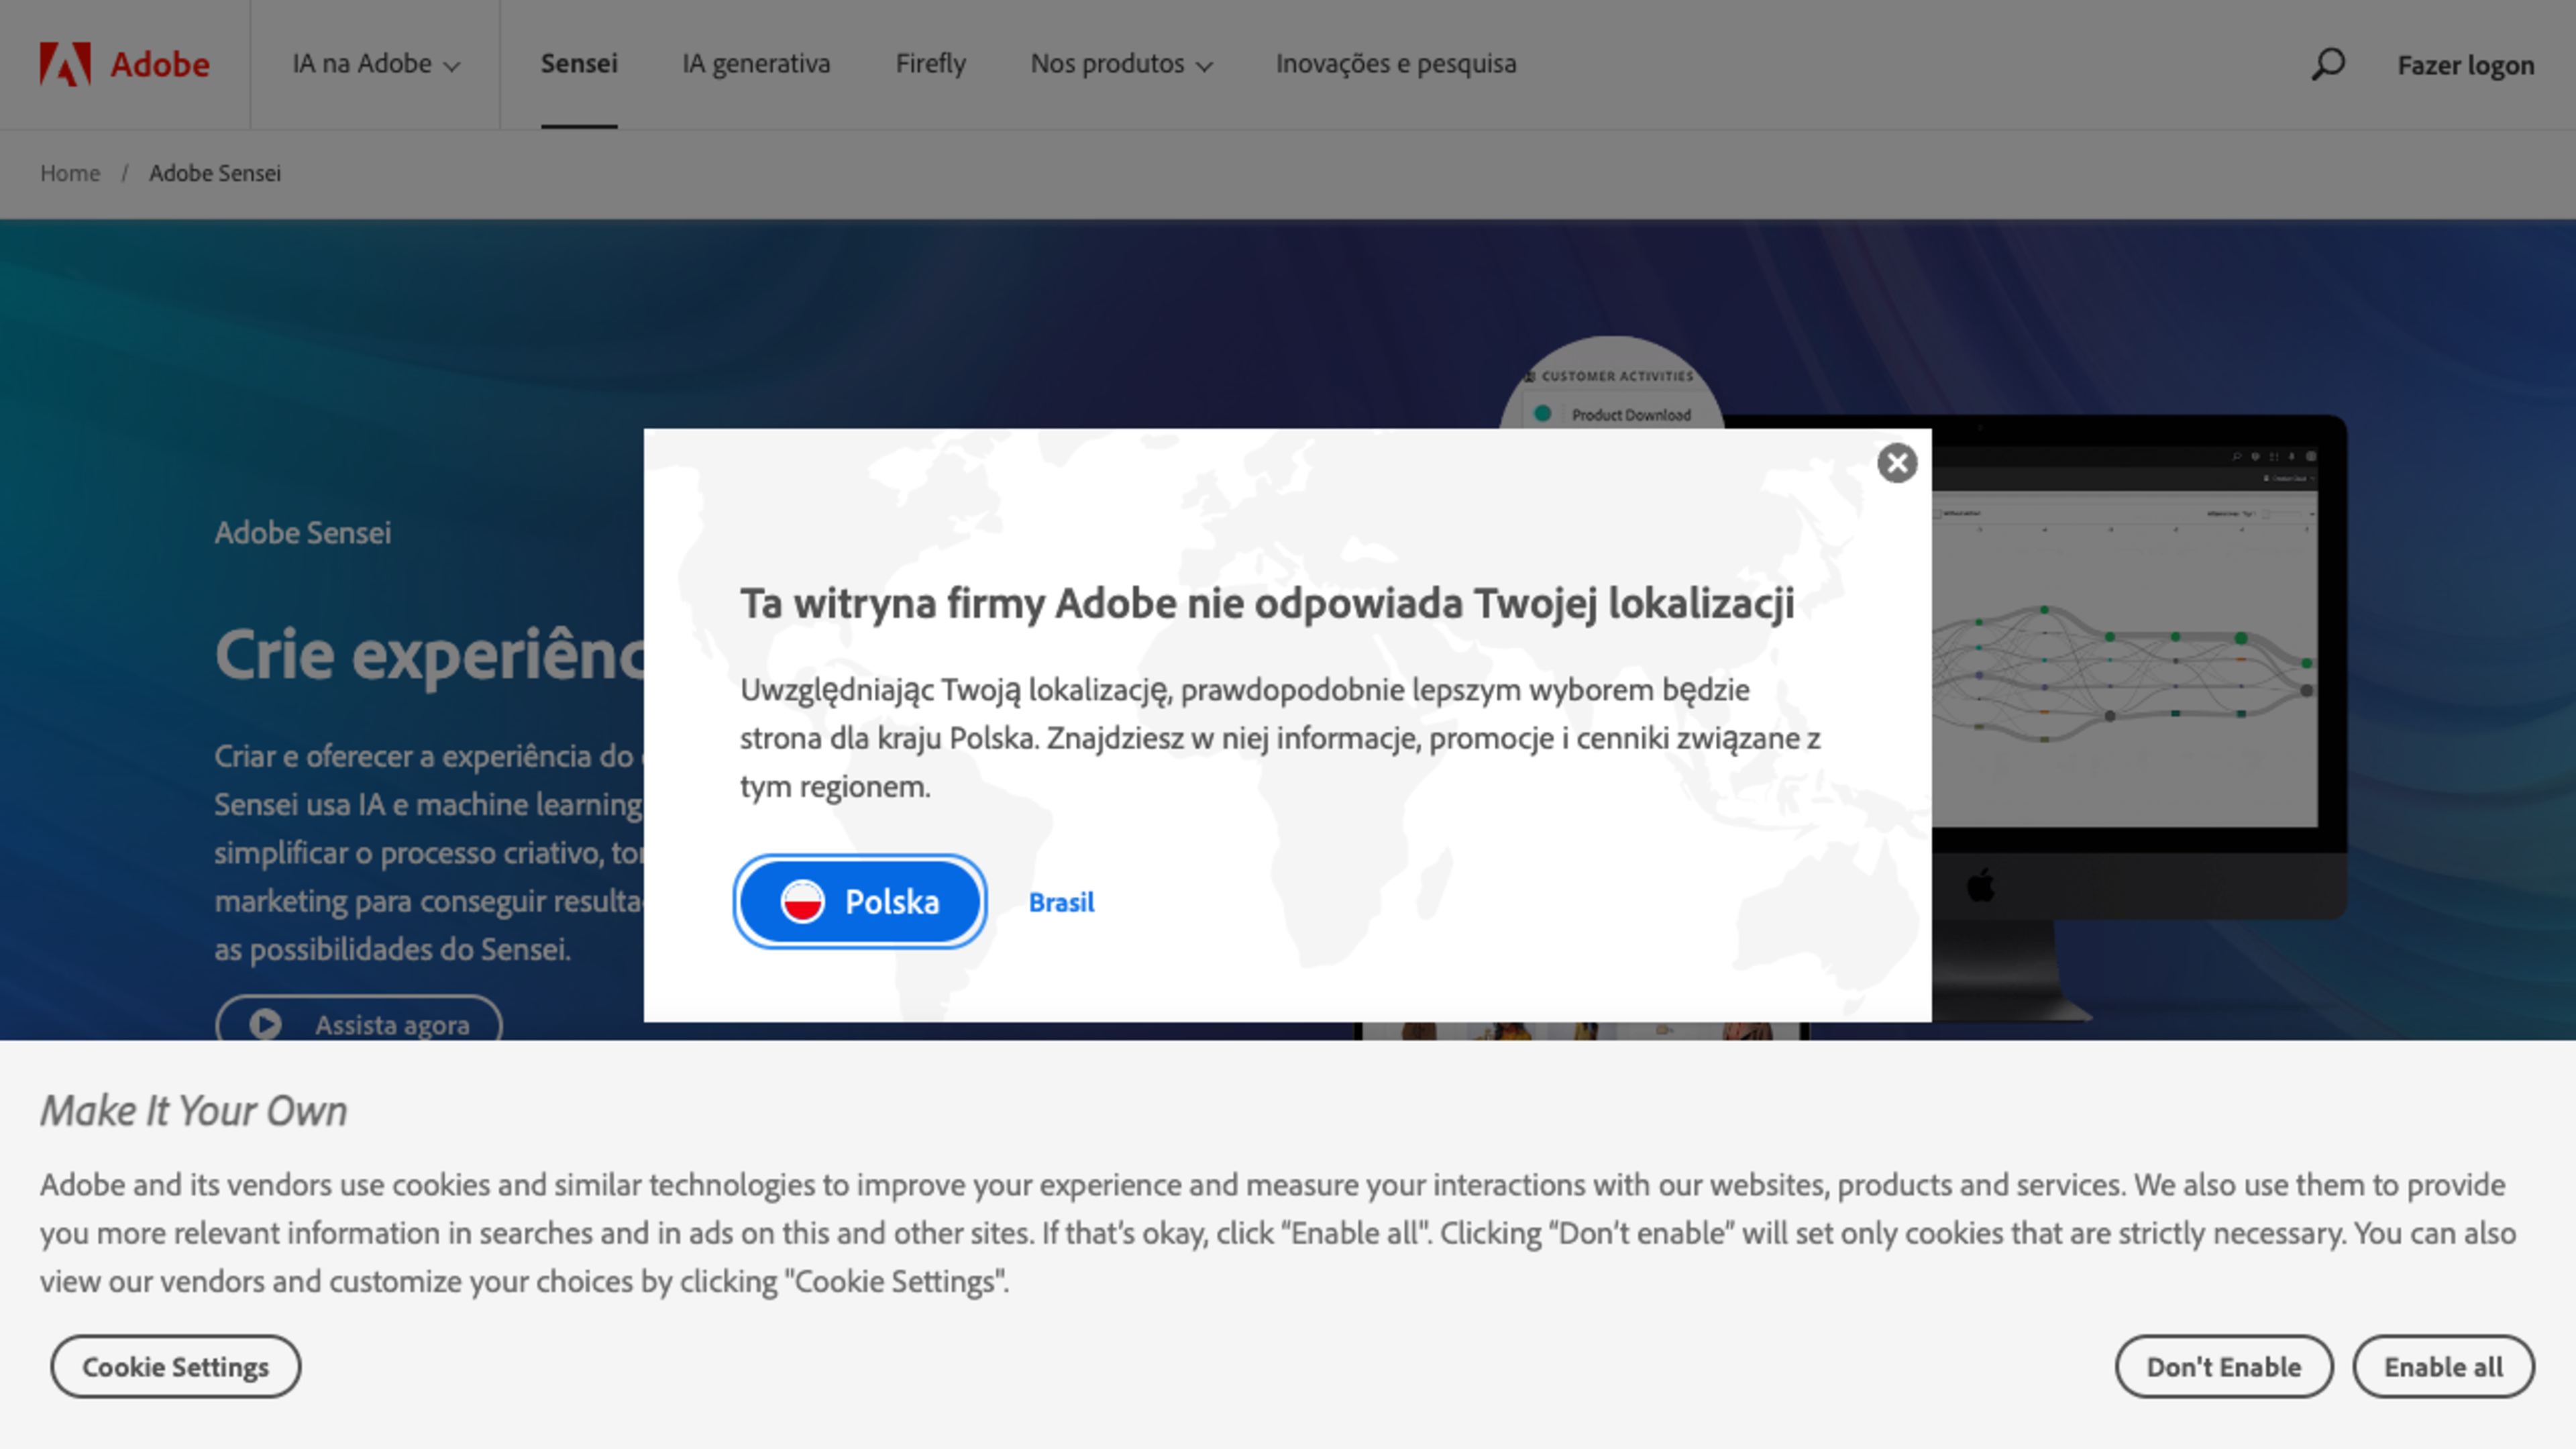2576x1449 pixels.
Task: Click Don't Enable cookies button
Action: pos(2223,1366)
